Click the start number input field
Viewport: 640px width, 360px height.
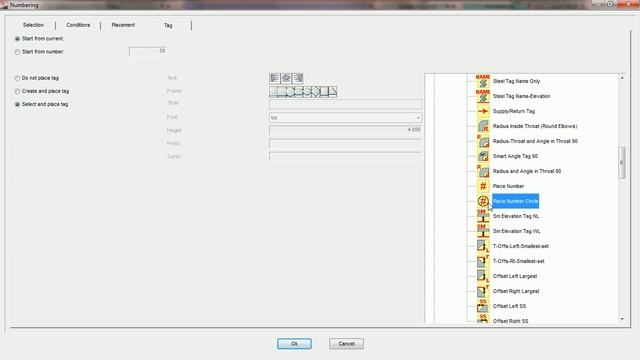(x=148, y=51)
